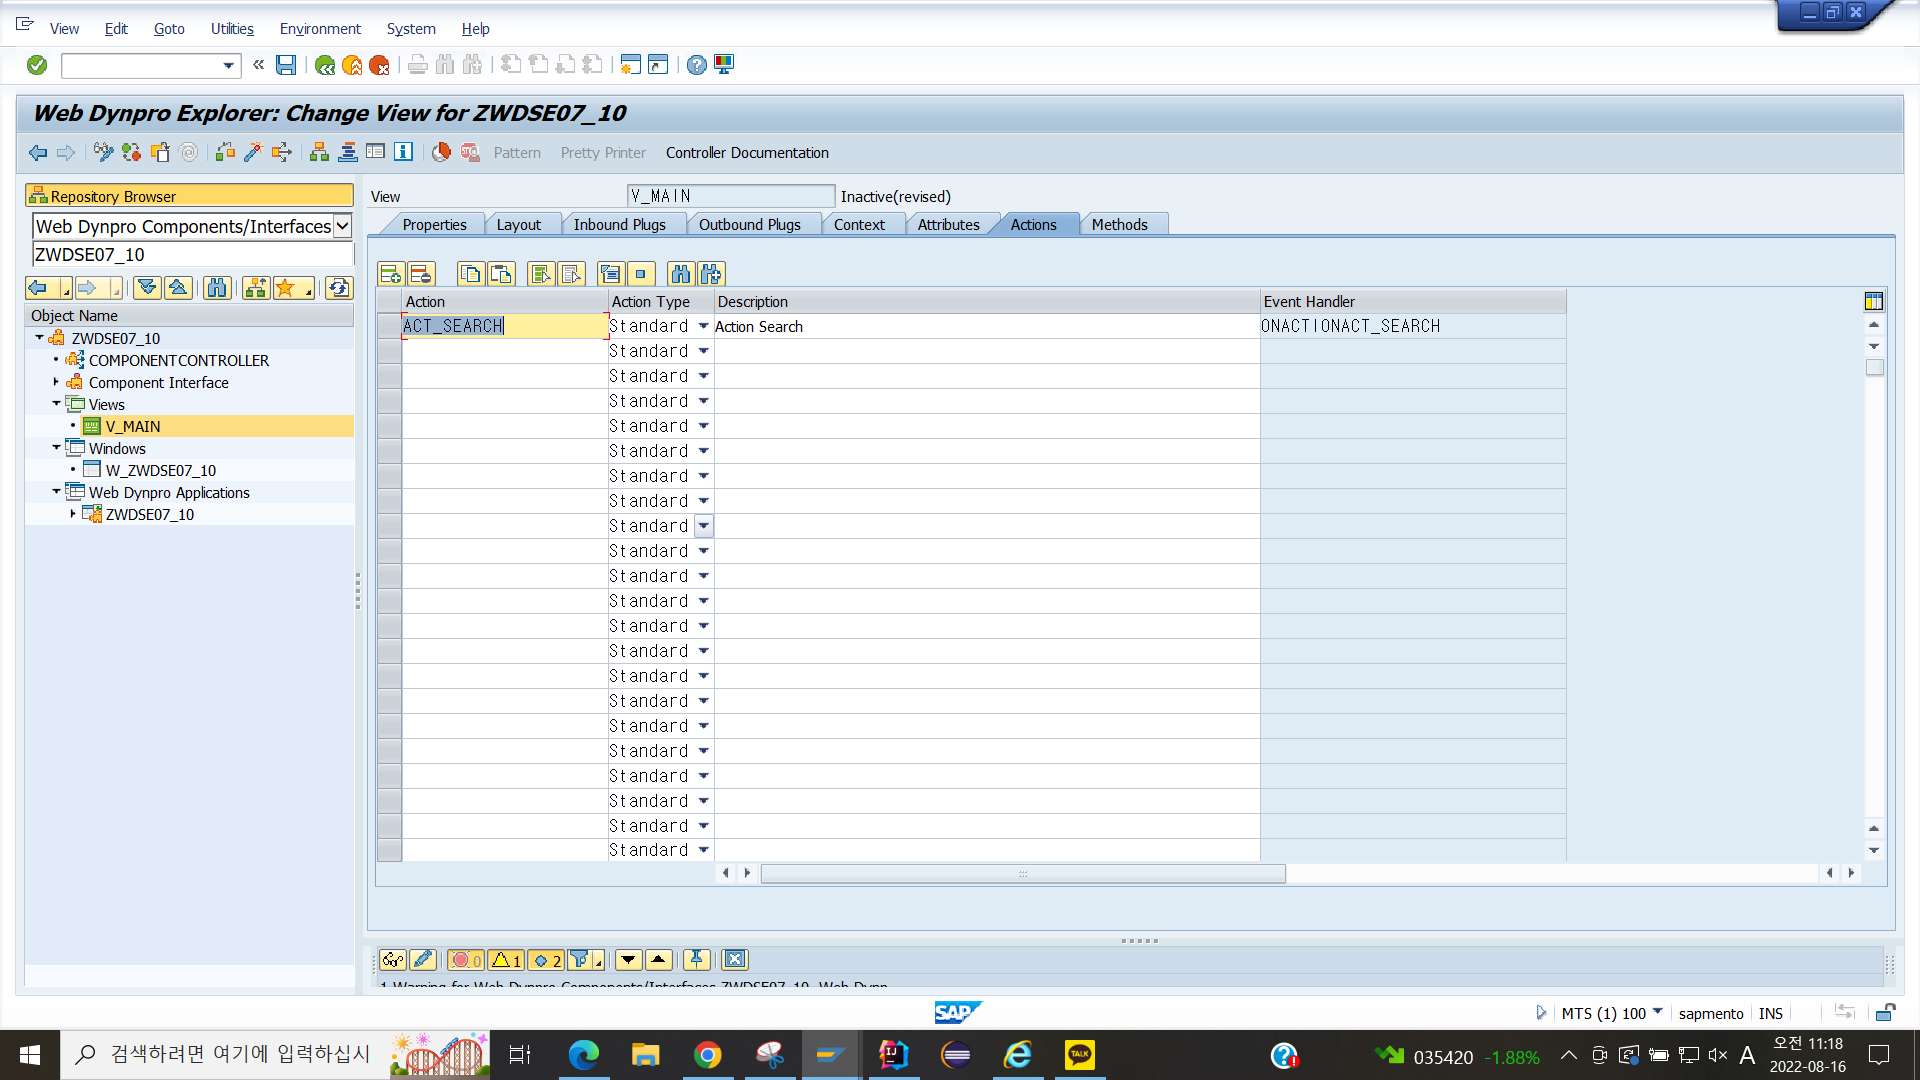Click Controller Documentation button
Image resolution: width=1920 pixels, height=1080 pixels.
(747, 153)
